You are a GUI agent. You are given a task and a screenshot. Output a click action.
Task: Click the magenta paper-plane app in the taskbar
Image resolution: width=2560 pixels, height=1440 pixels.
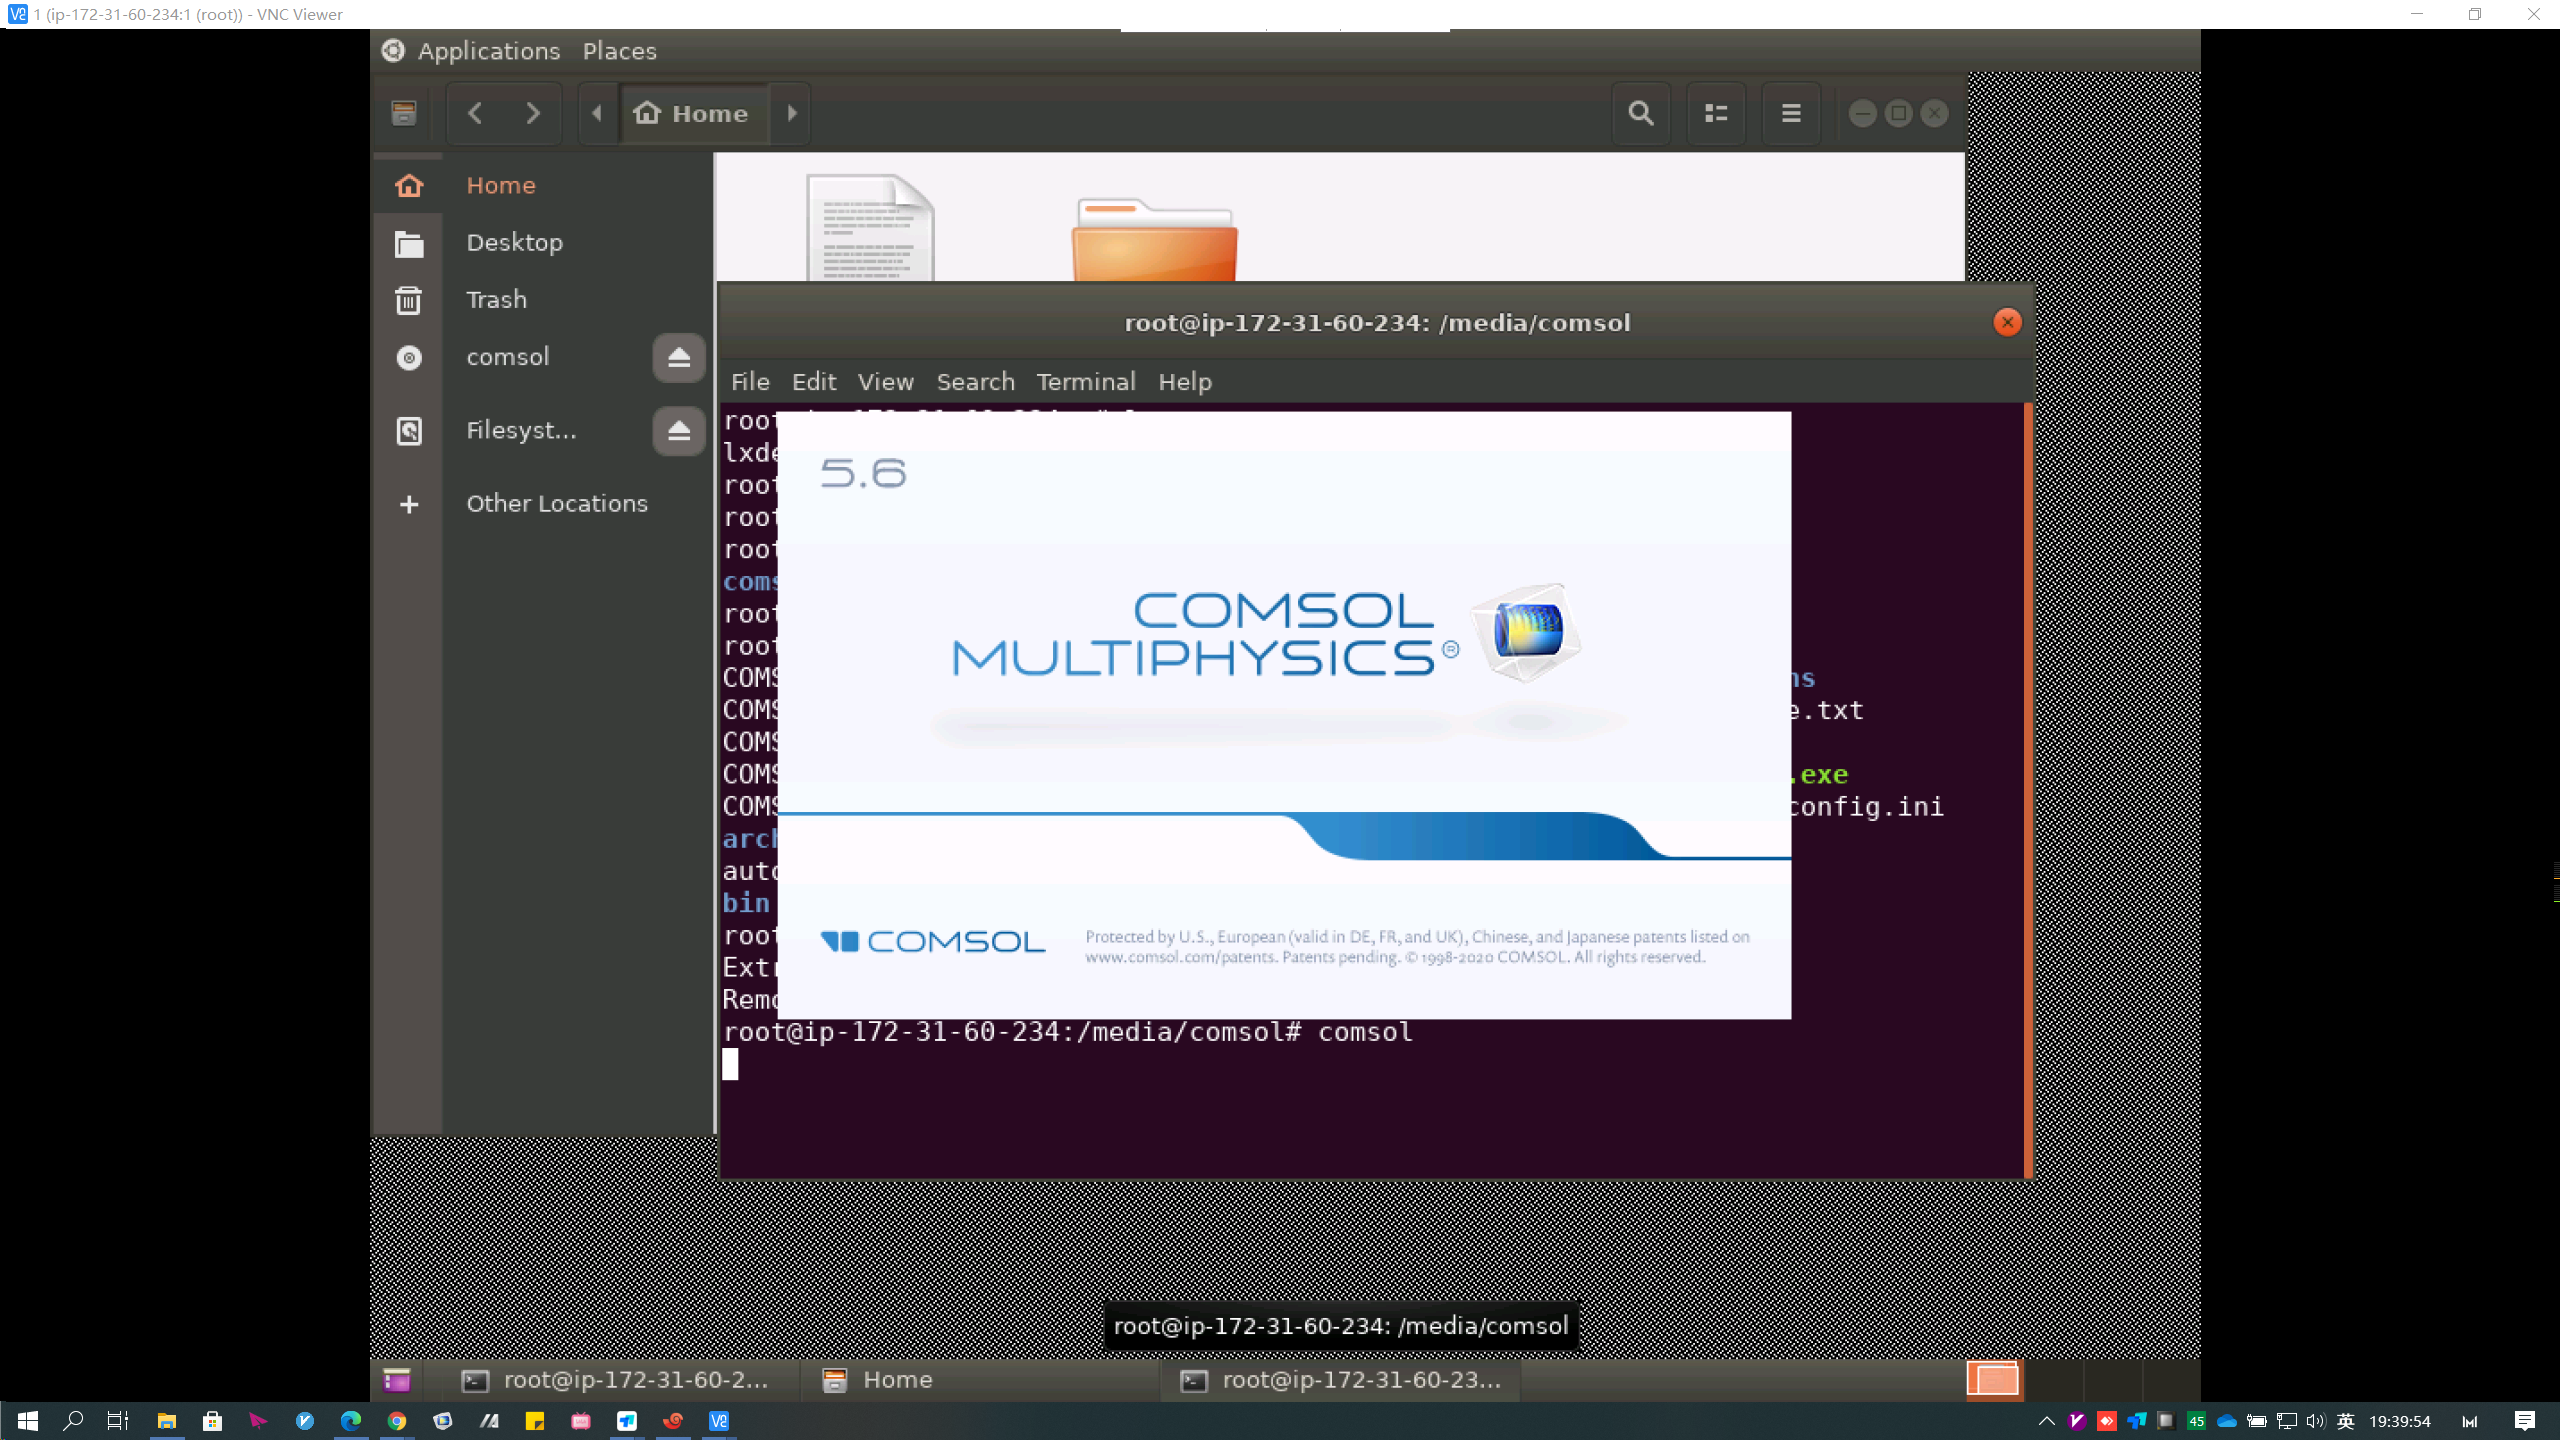point(258,1421)
